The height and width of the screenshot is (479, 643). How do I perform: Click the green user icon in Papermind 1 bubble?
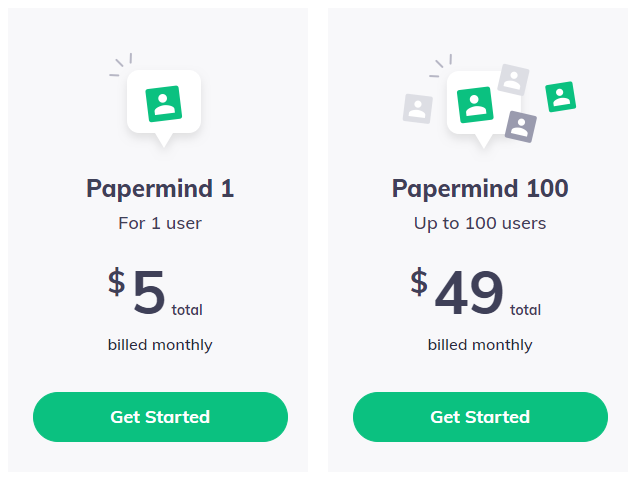pyautogui.click(x=164, y=104)
